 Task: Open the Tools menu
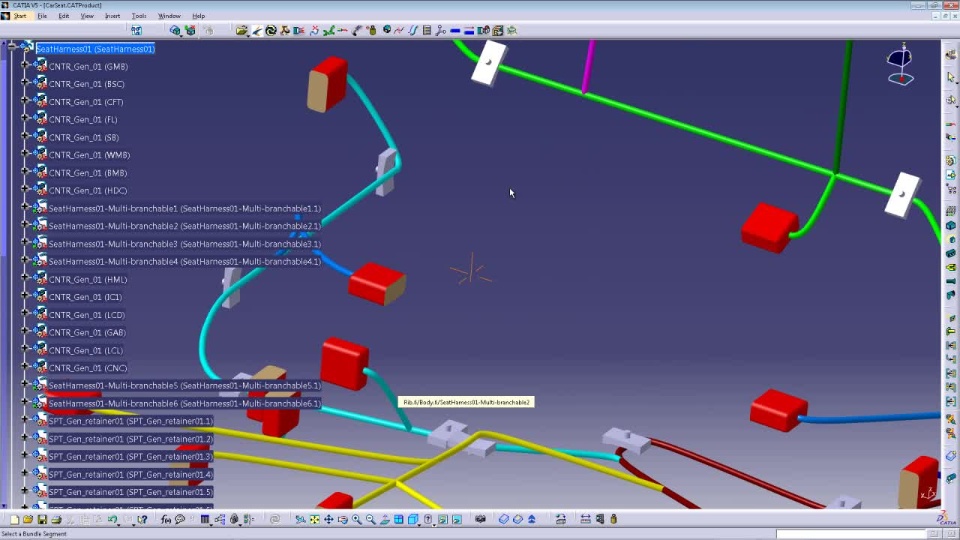click(x=139, y=16)
